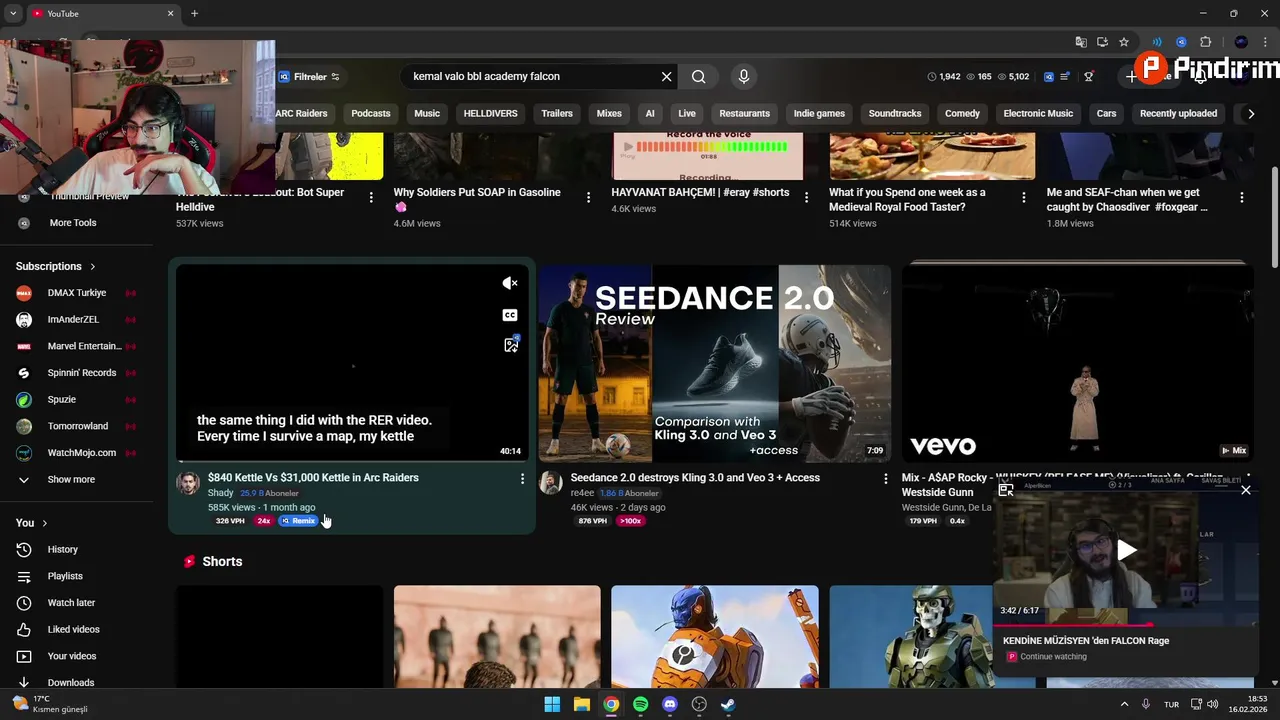Image resolution: width=1280 pixels, height=720 pixels.
Task: Open File Explorer from the taskbar
Action: 581,704
